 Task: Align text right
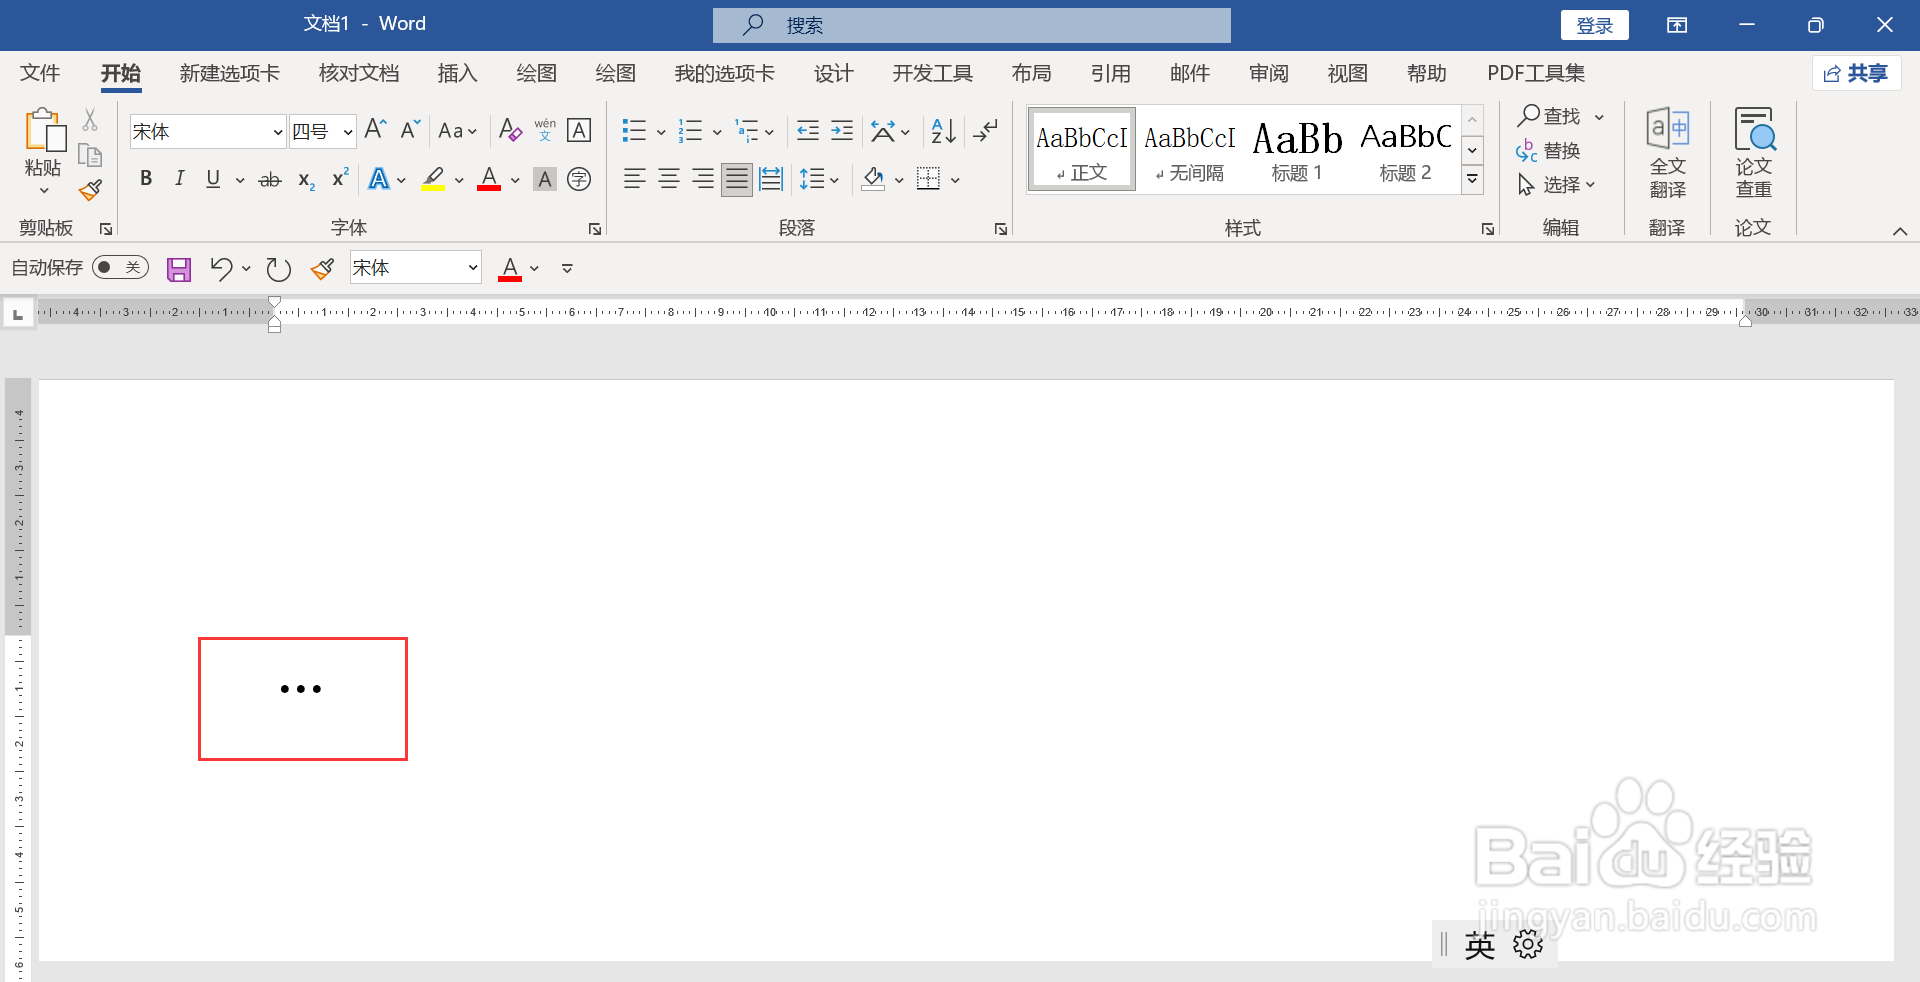(x=703, y=179)
